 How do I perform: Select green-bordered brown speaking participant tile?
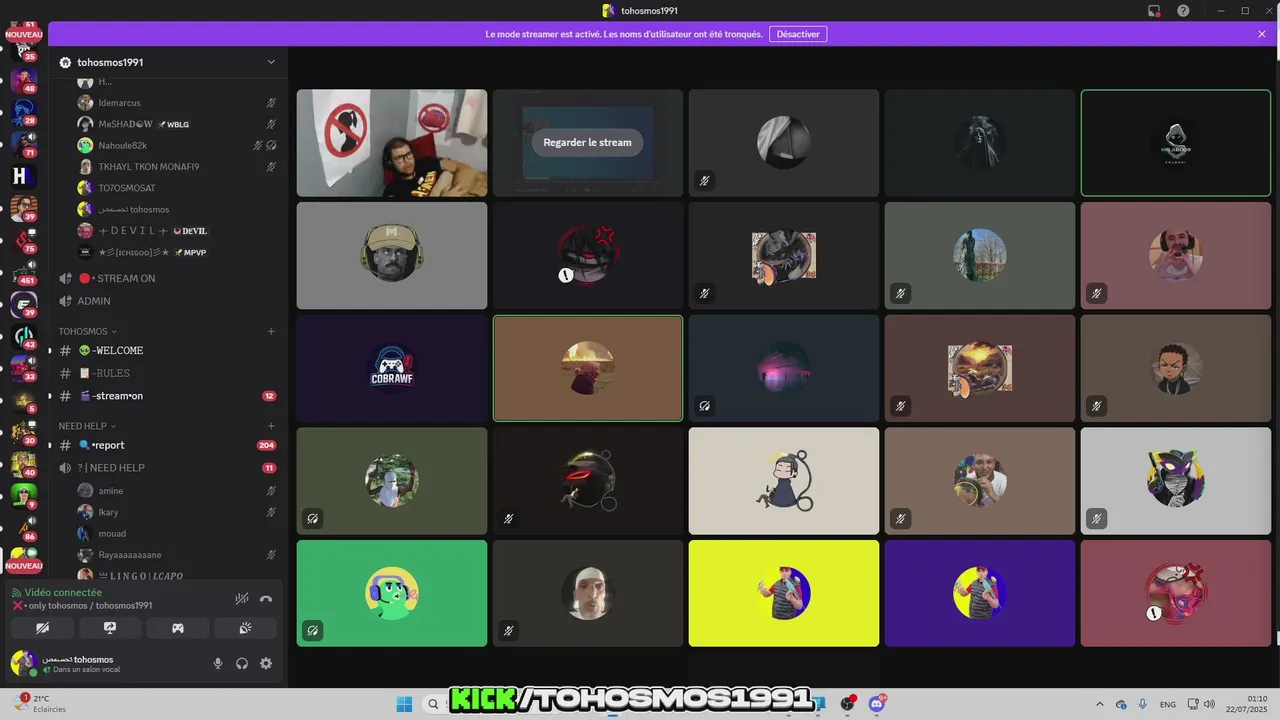[x=588, y=368]
